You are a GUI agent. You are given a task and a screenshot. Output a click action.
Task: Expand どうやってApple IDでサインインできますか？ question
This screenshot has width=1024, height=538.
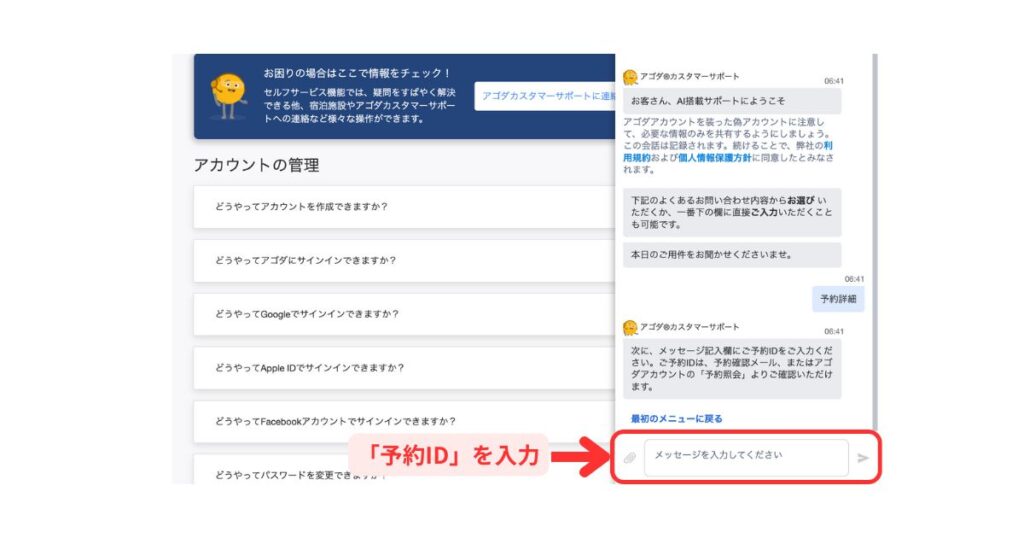404,368
